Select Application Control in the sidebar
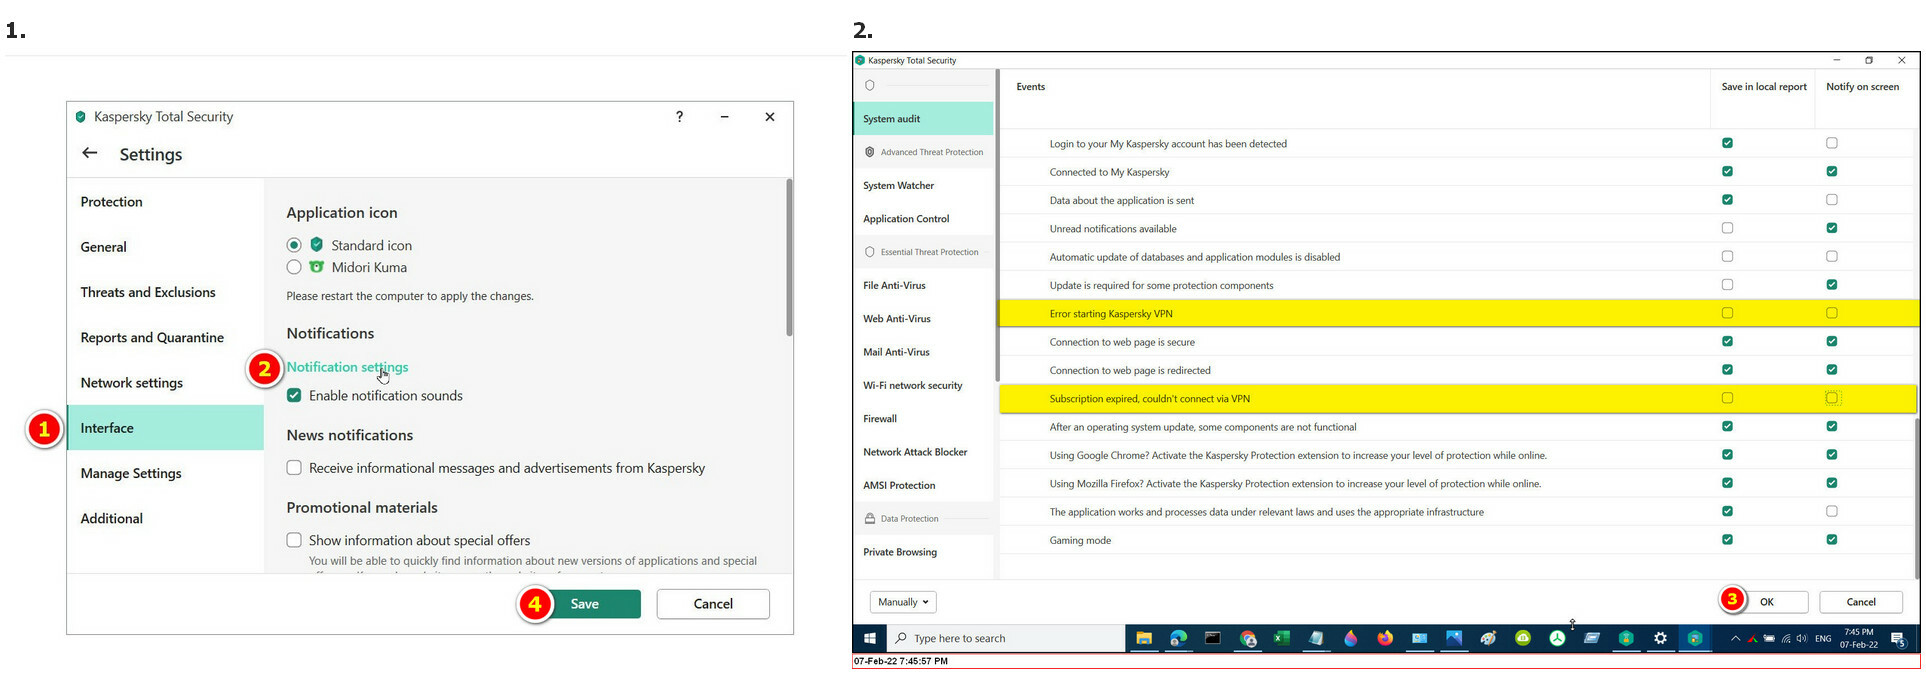The width and height of the screenshot is (1926, 674). point(923,218)
